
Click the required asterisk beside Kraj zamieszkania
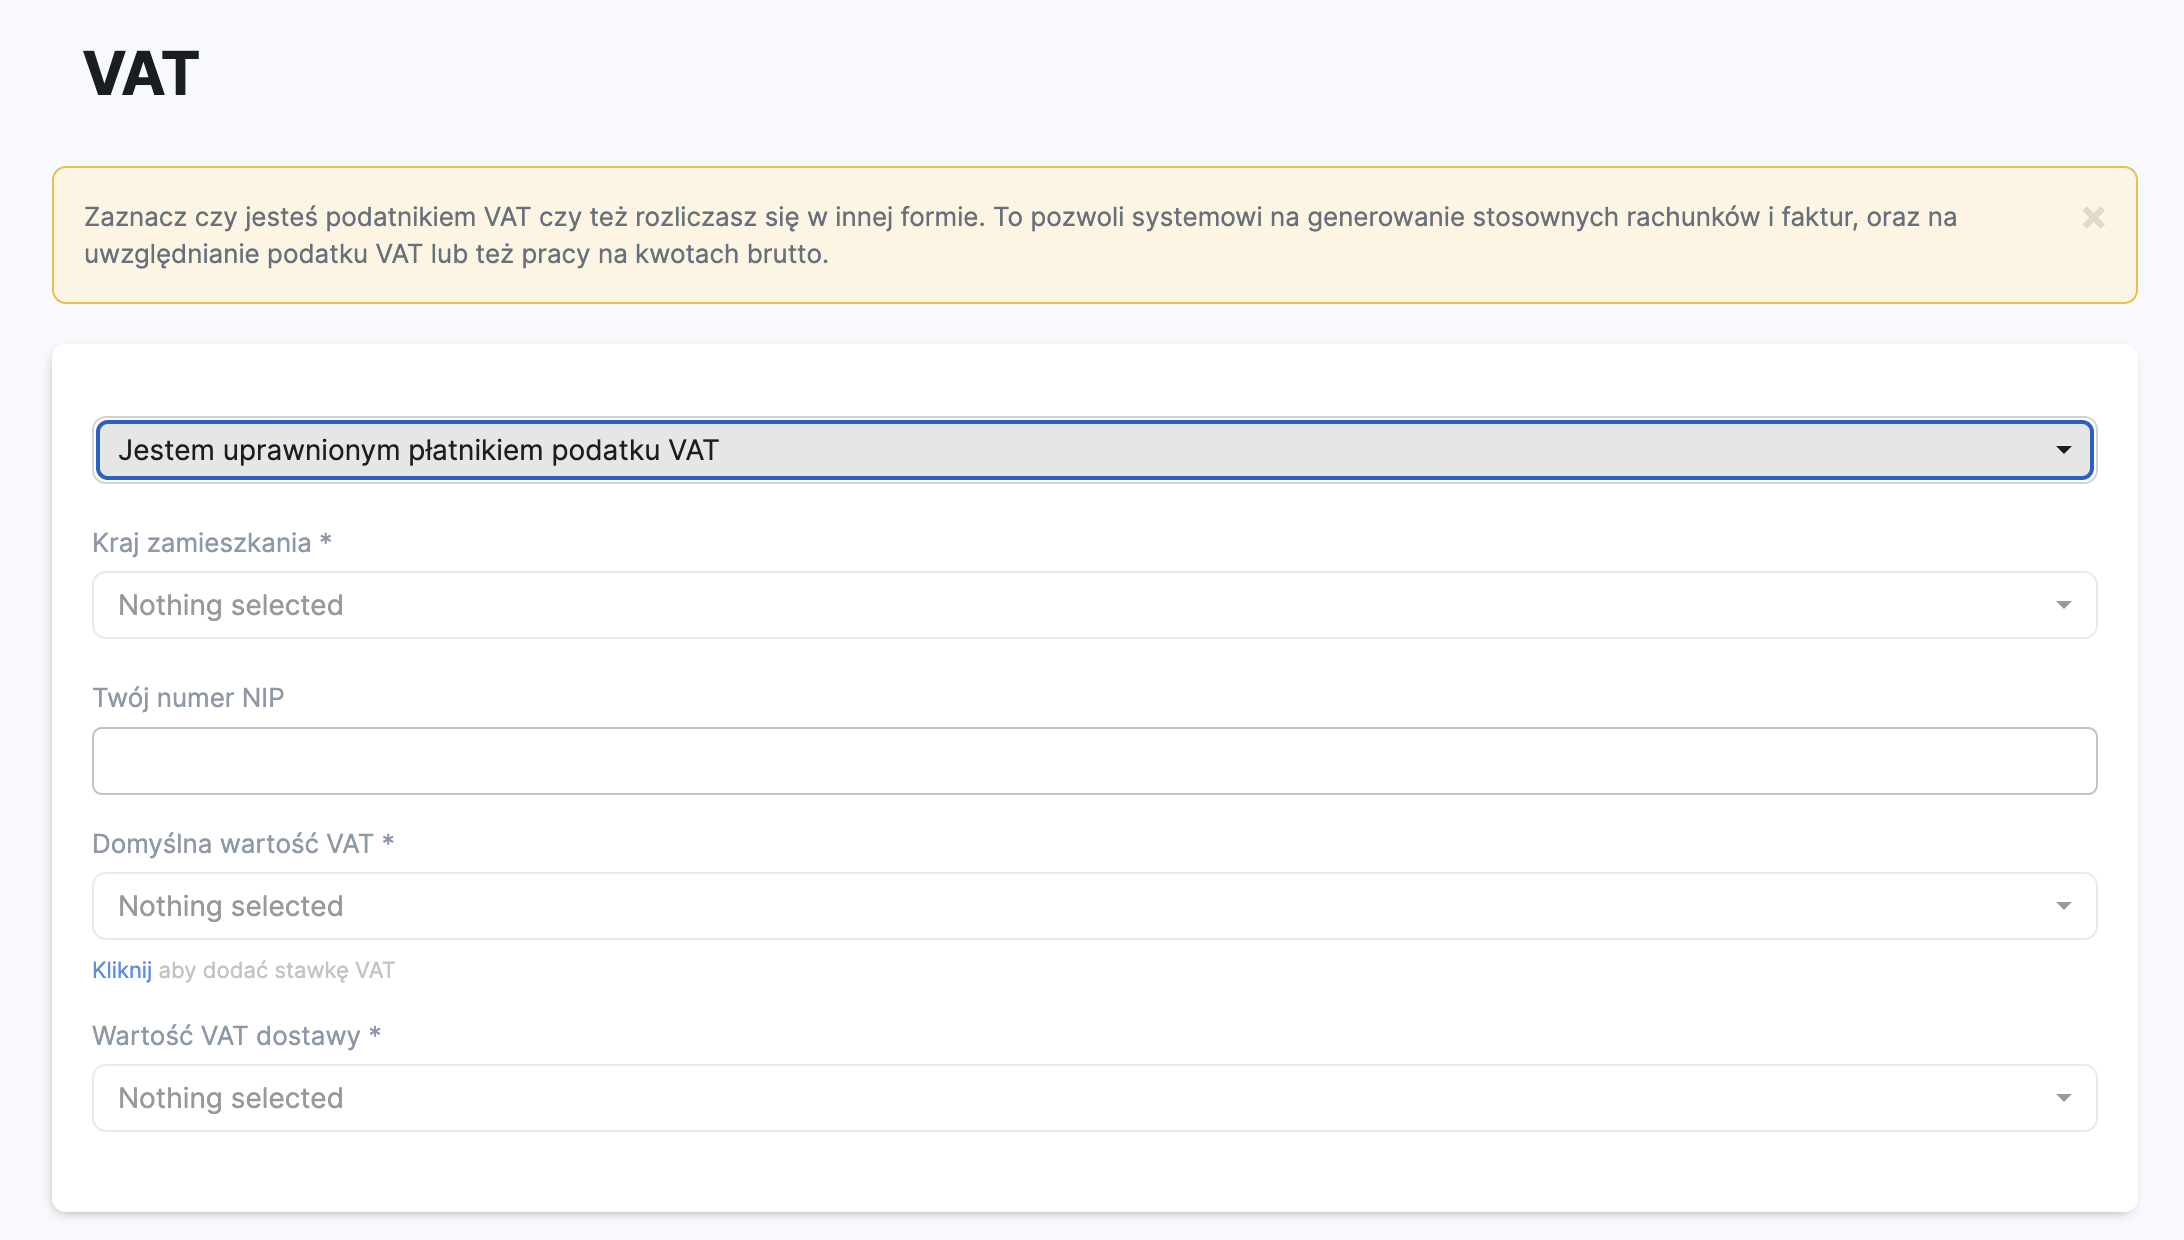325,541
